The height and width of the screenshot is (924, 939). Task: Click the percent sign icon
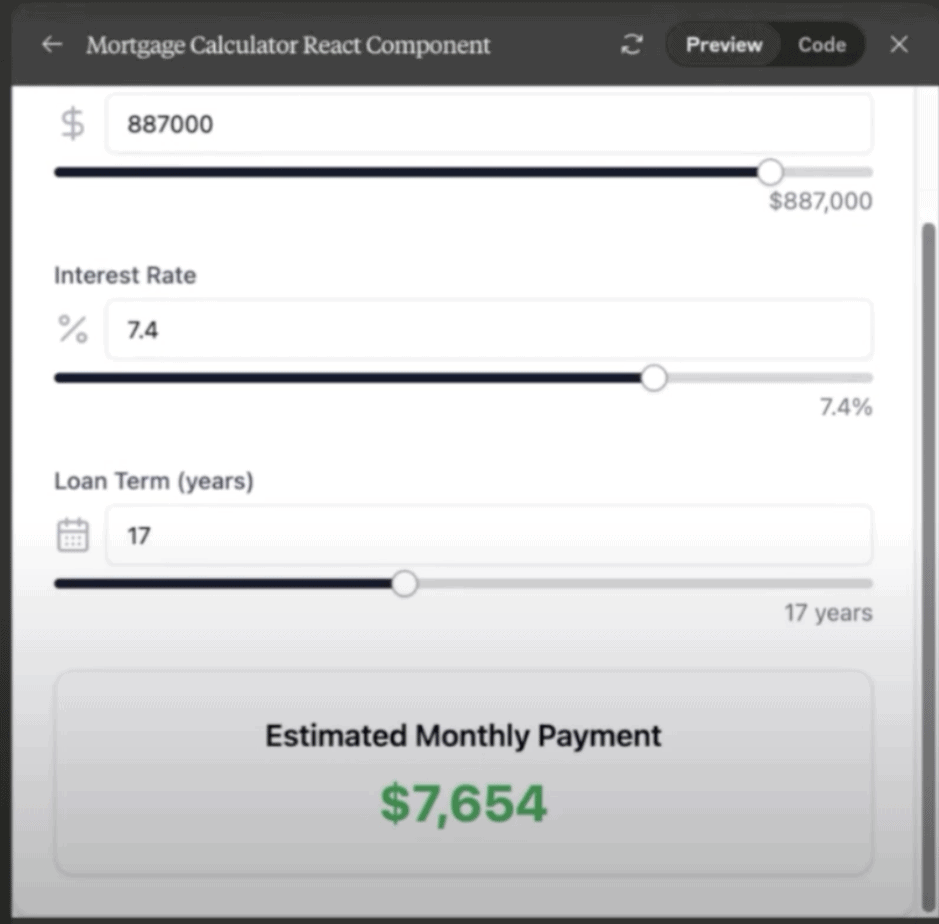pos(73,329)
